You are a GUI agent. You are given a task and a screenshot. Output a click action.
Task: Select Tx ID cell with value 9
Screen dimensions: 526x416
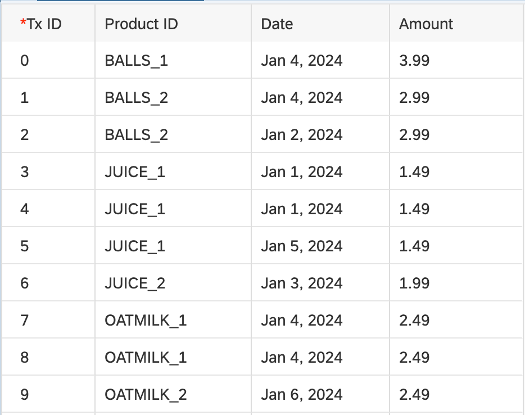(48, 394)
